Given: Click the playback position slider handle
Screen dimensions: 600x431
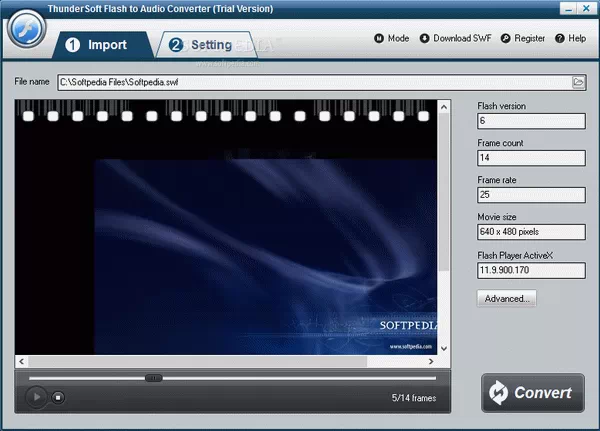Looking at the screenshot, I should click(x=153, y=378).
